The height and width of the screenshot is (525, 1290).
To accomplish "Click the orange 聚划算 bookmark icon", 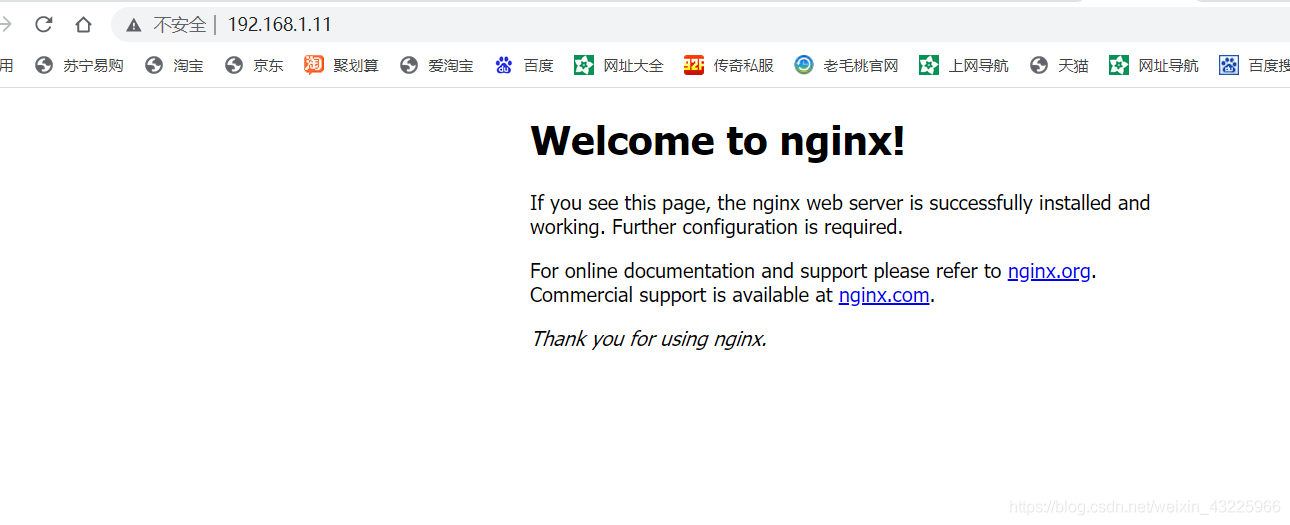I will (314, 65).
